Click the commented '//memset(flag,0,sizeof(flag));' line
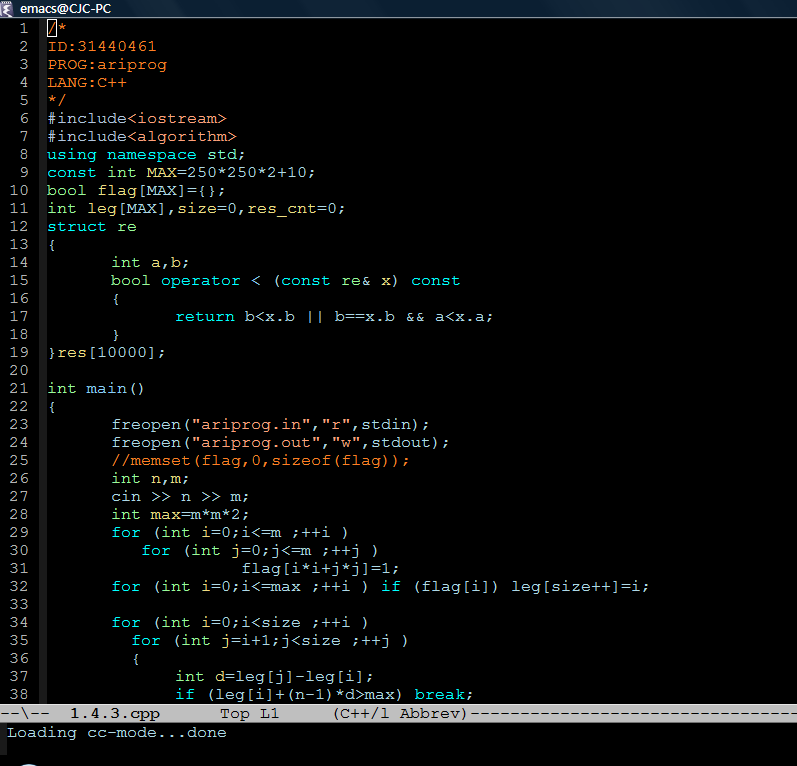 click(x=260, y=461)
